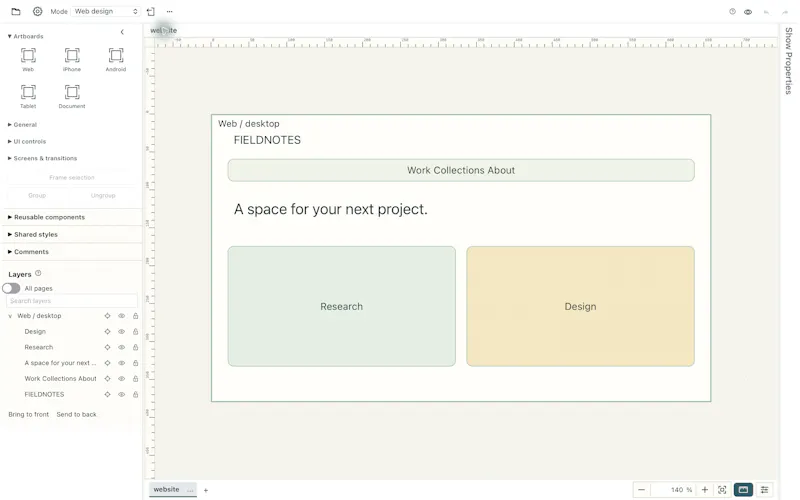800x500 pixels.
Task: Click the Ungroup button
Action: pyautogui.click(x=103, y=195)
